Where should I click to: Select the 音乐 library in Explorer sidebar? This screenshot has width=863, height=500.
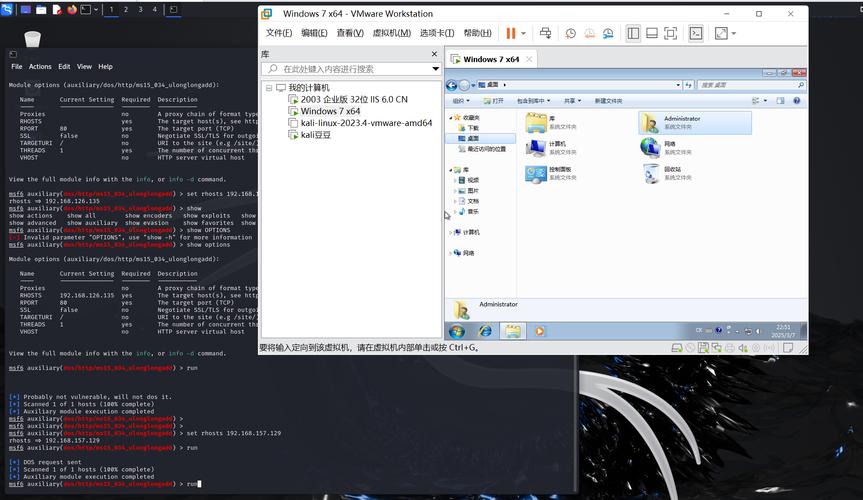click(x=469, y=211)
